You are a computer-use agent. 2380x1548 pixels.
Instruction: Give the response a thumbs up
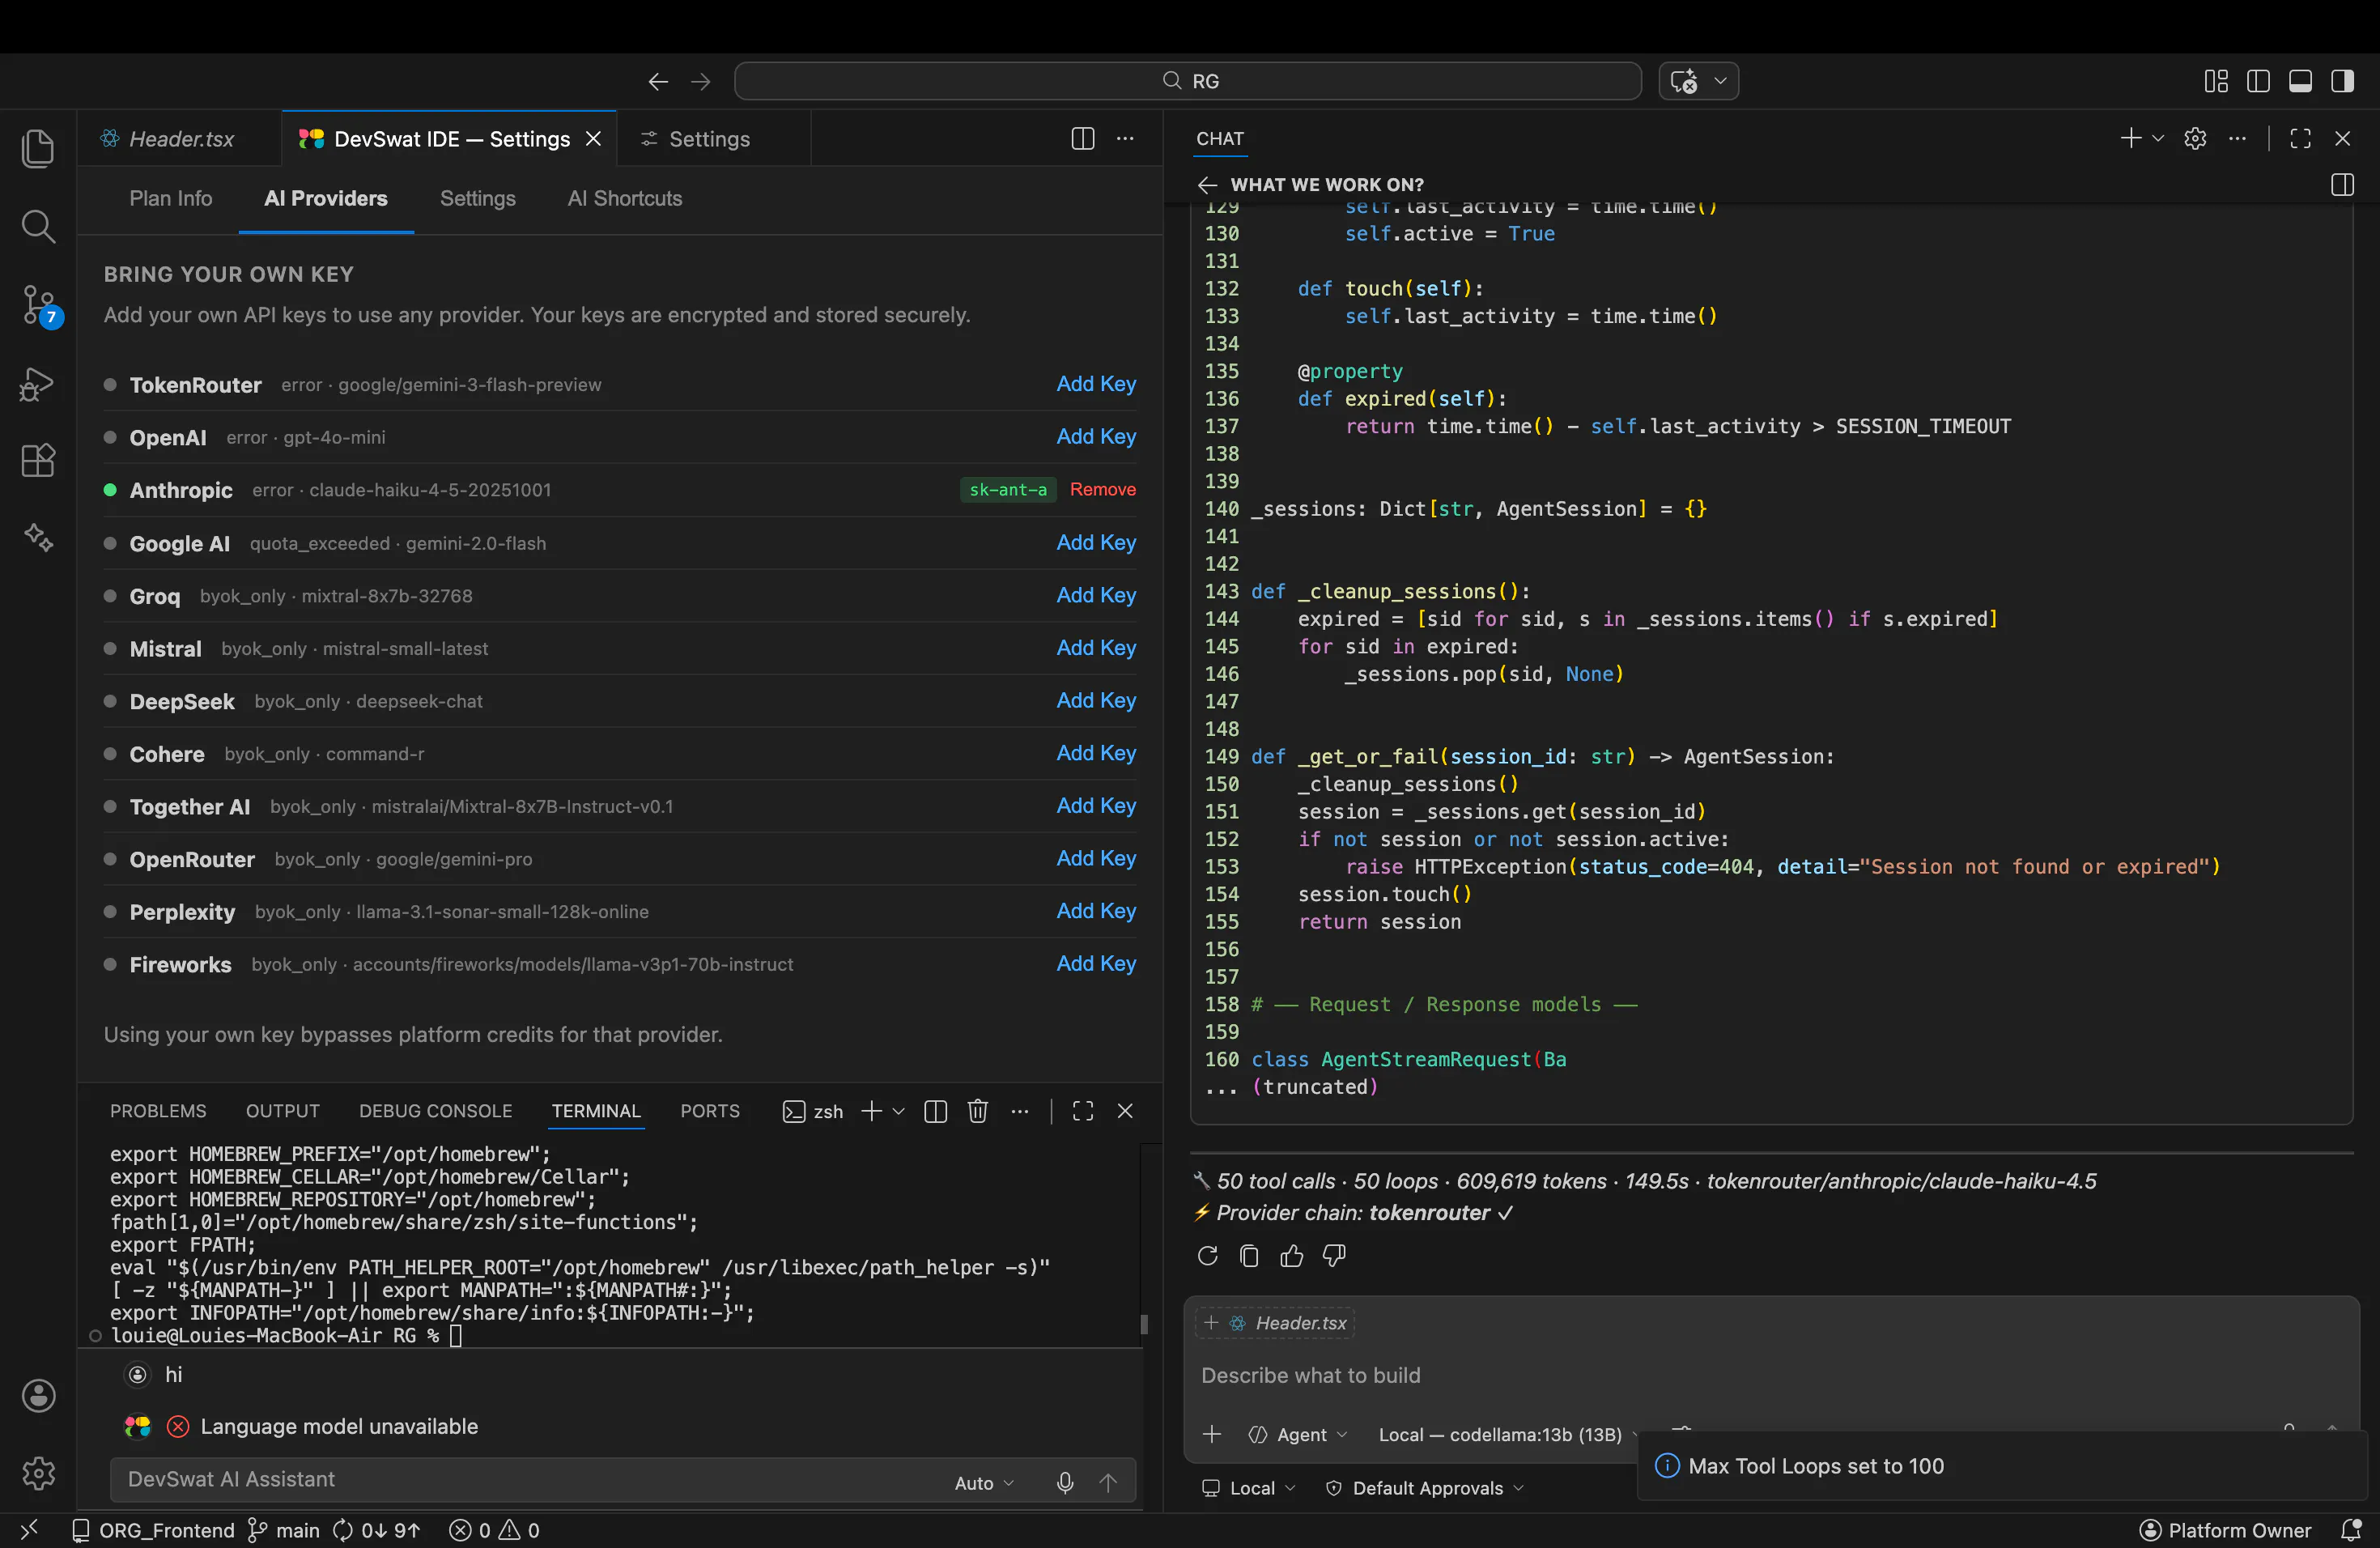tap(1291, 1256)
